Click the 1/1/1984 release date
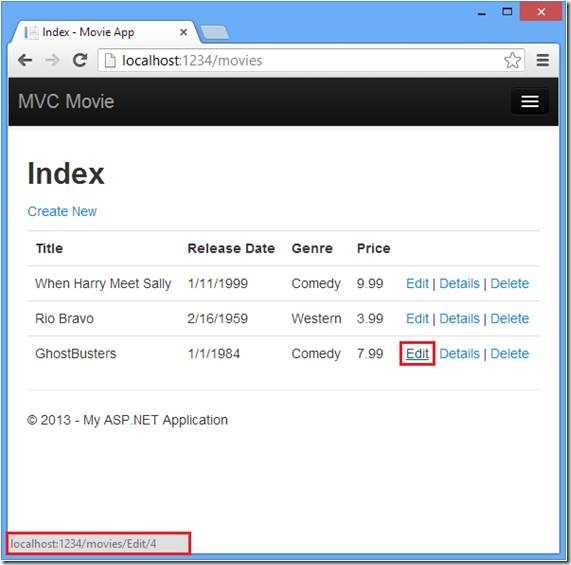Screen dimensions: 571x565 pos(214,353)
